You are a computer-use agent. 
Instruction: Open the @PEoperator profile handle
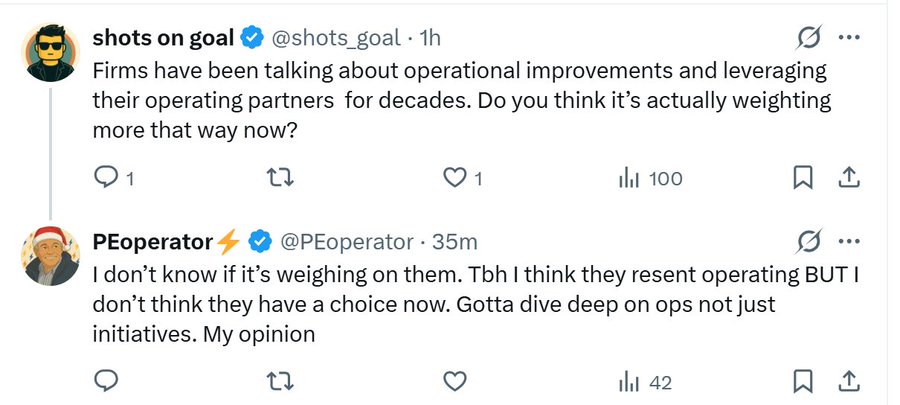point(345,241)
